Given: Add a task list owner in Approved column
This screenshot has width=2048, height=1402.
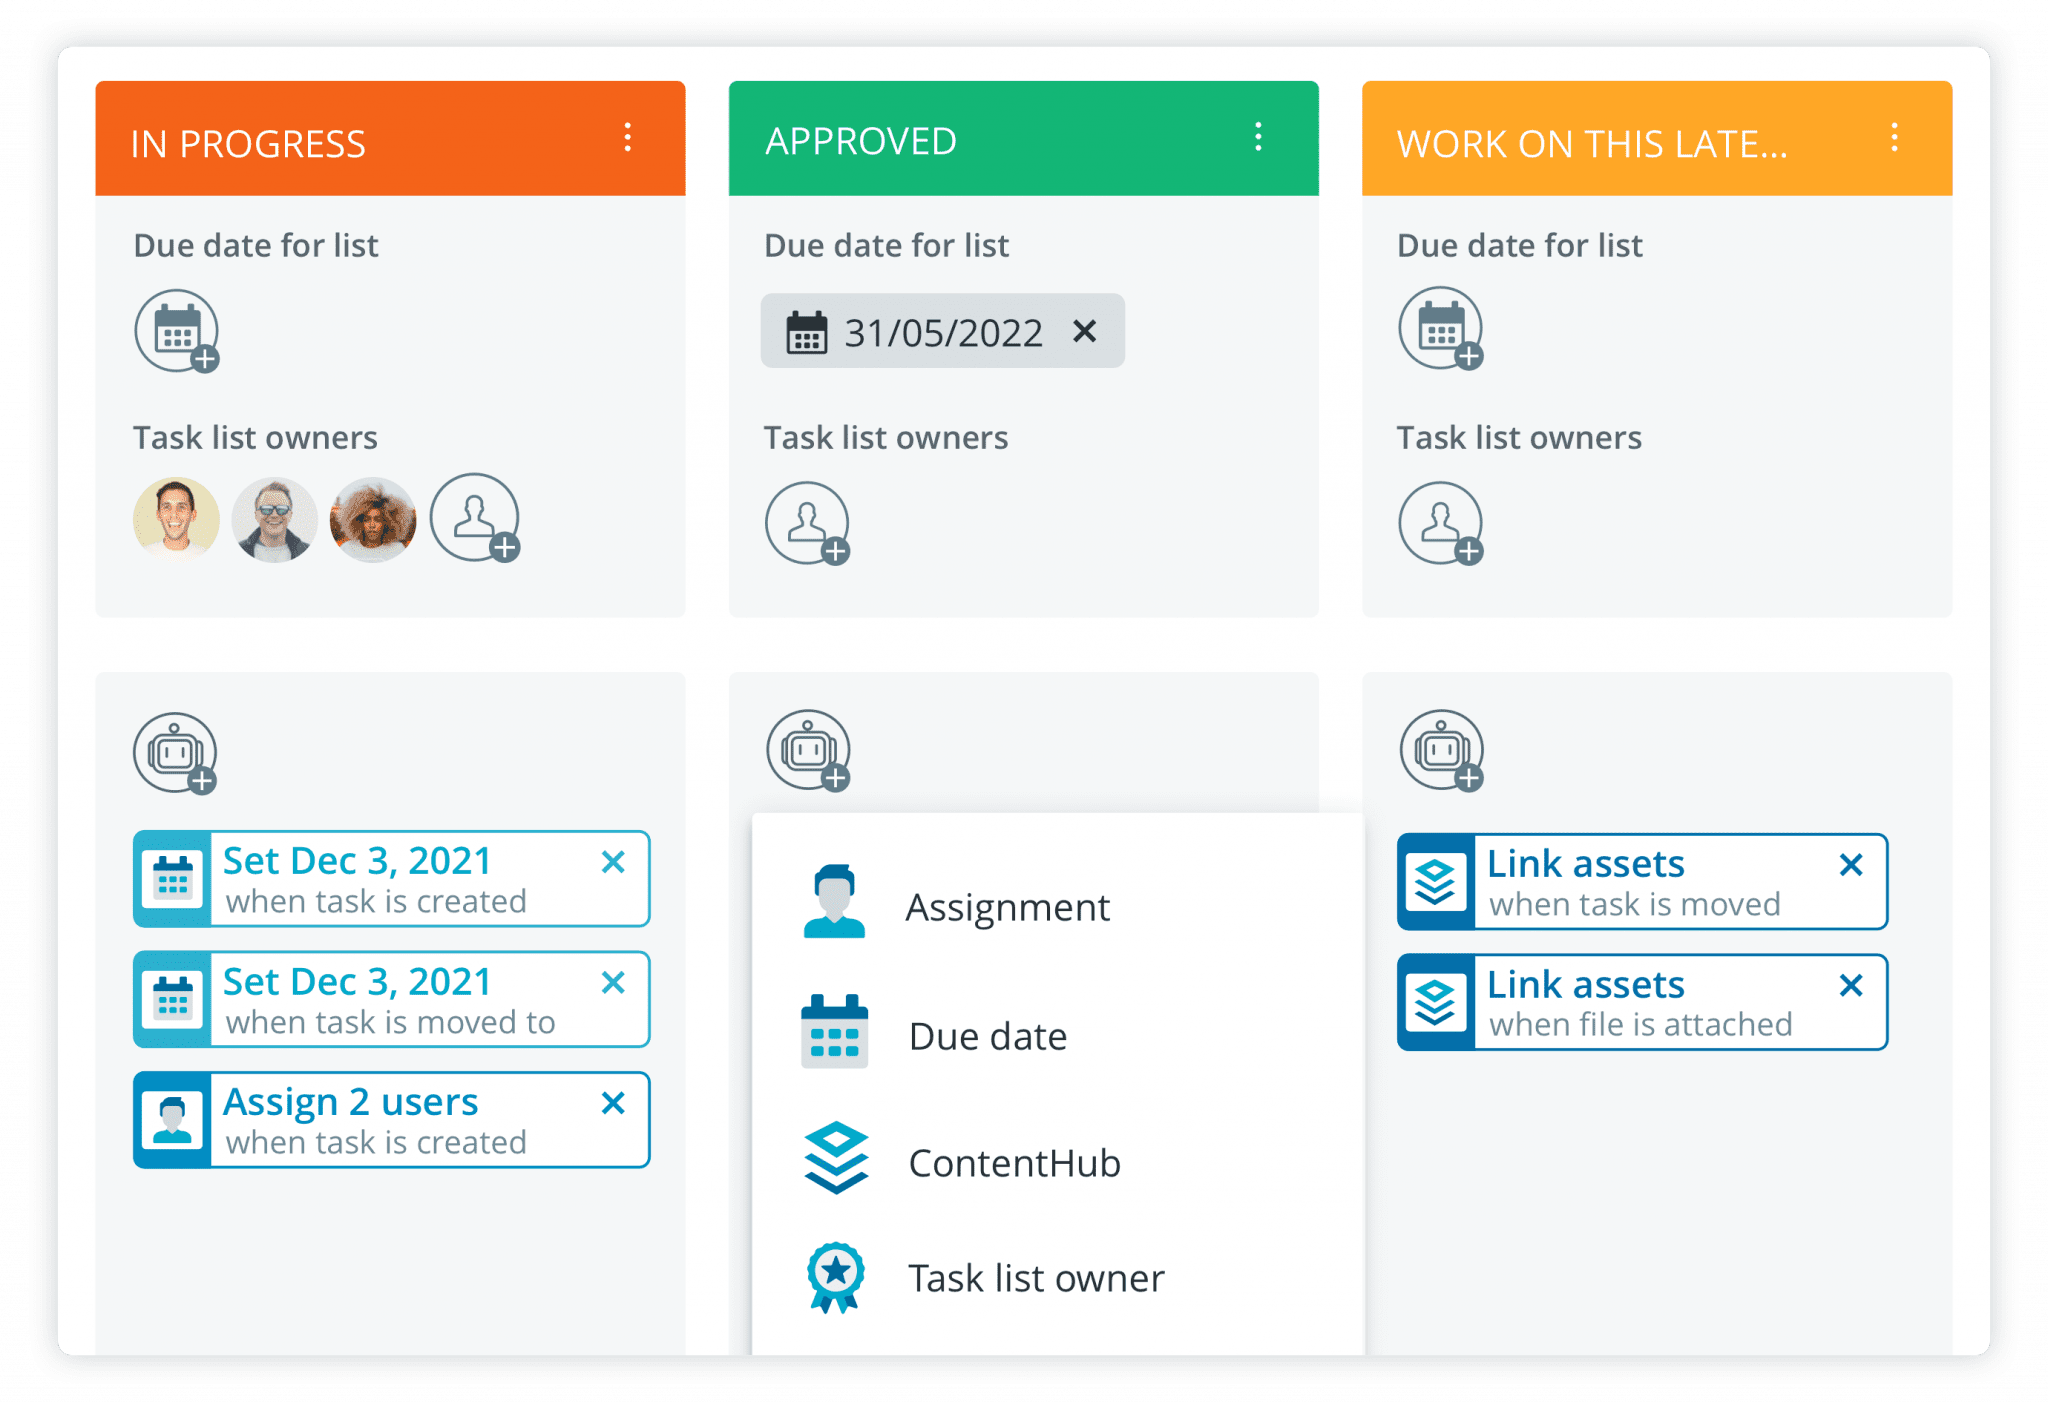Looking at the screenshot, I should [x=808, y=523].
